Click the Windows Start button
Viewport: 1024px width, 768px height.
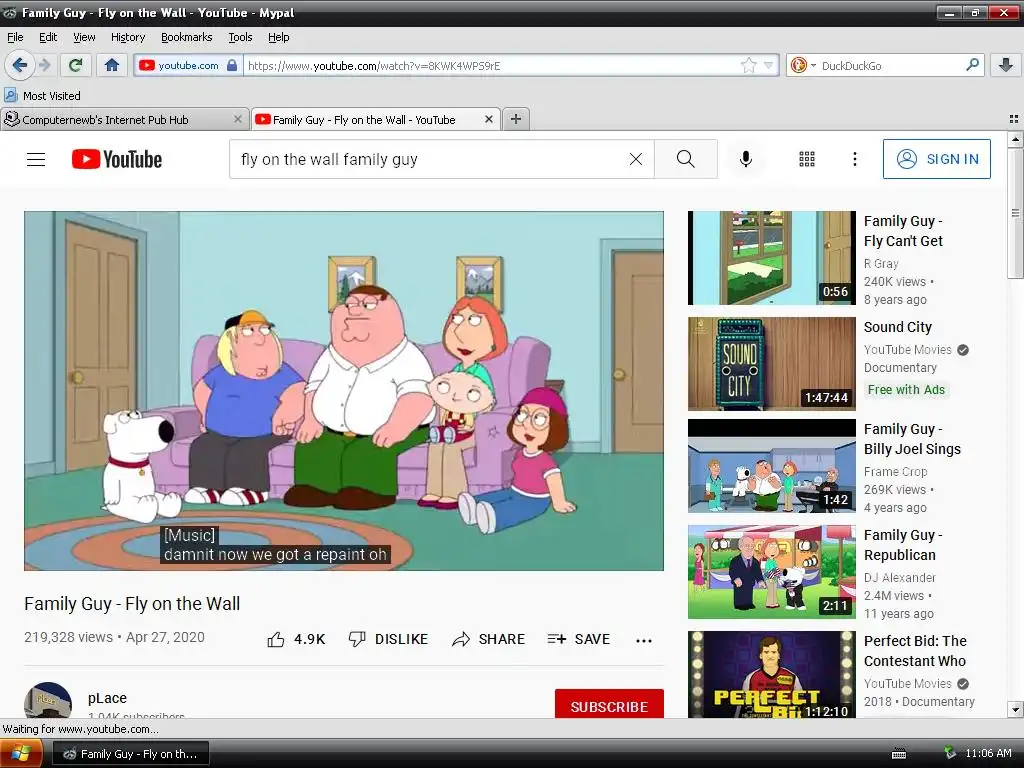pos(21,754)
